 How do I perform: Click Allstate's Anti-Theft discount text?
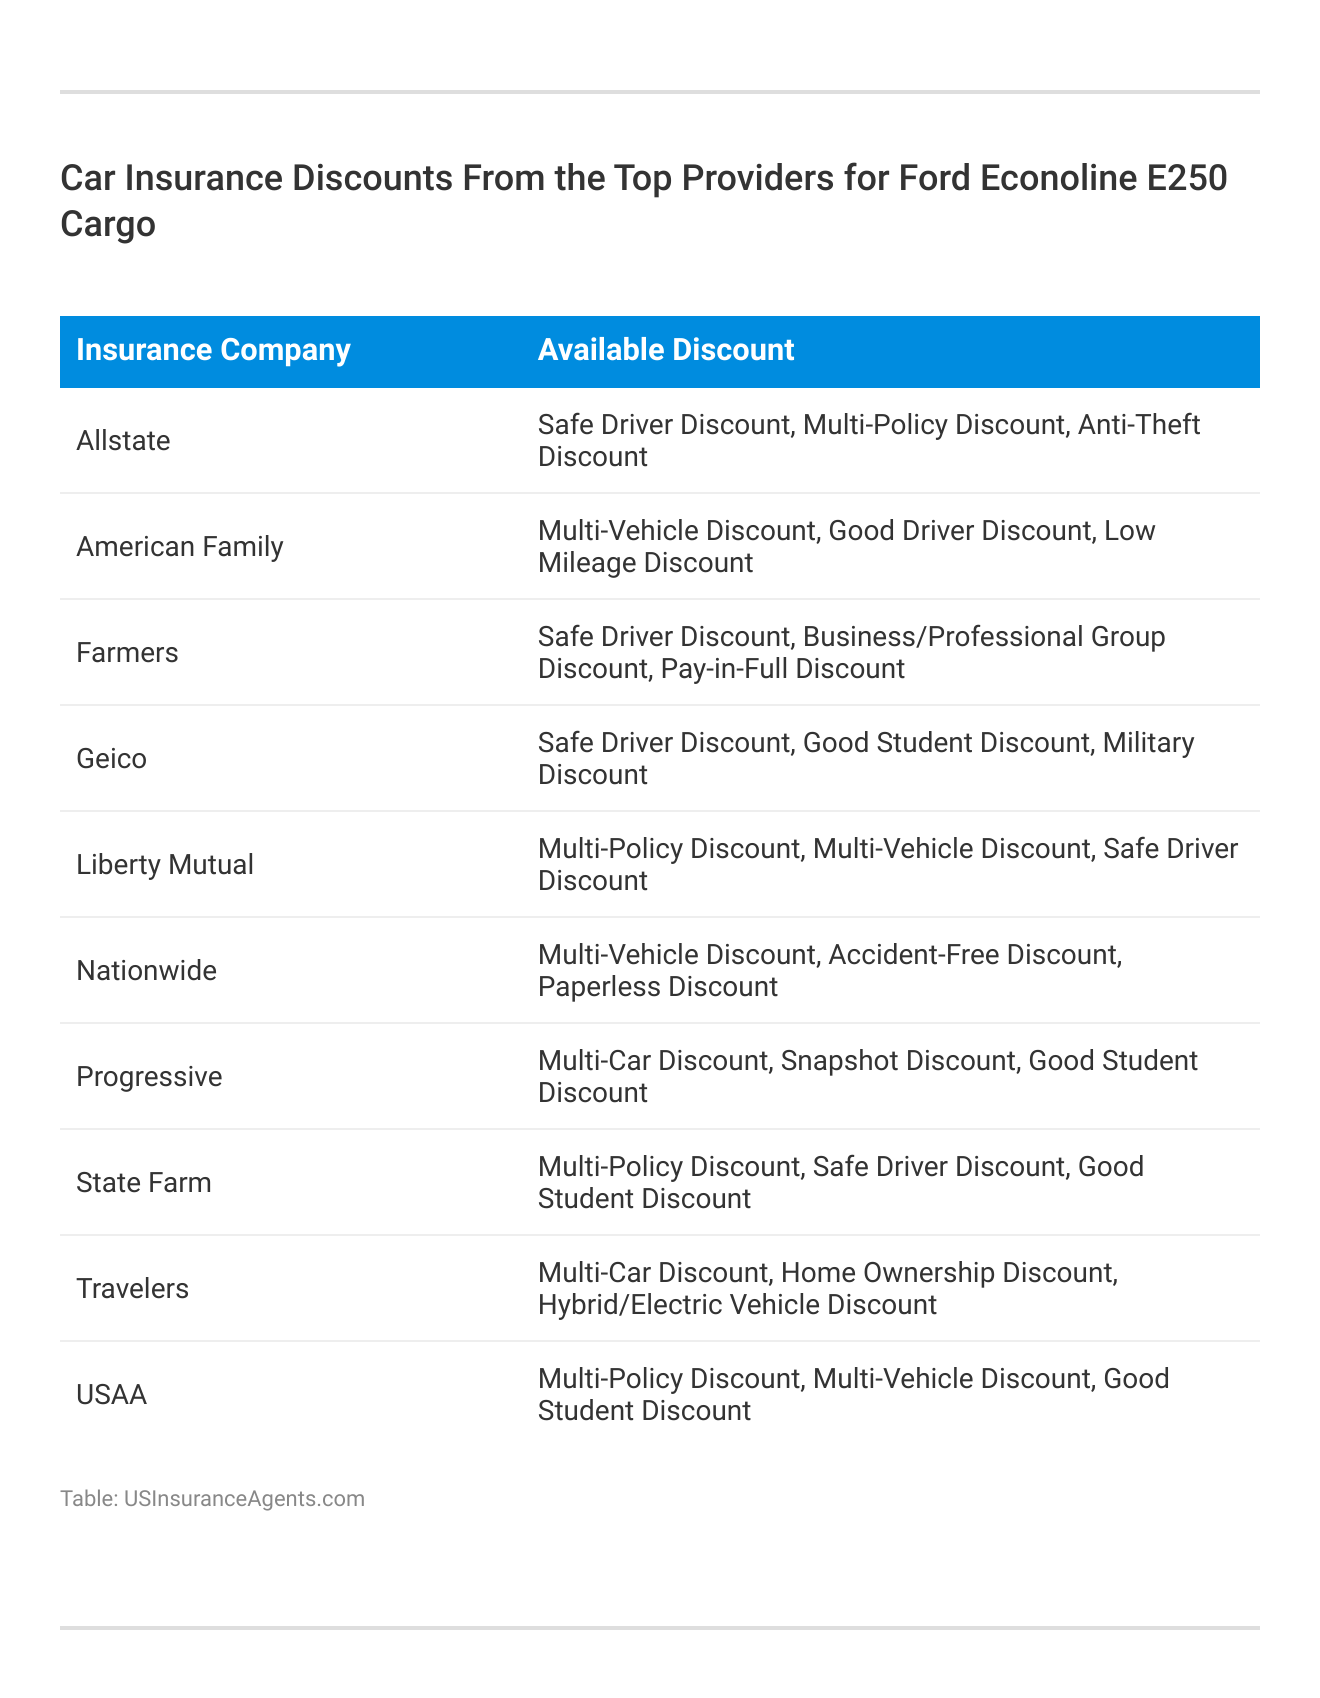[1138, 425]
